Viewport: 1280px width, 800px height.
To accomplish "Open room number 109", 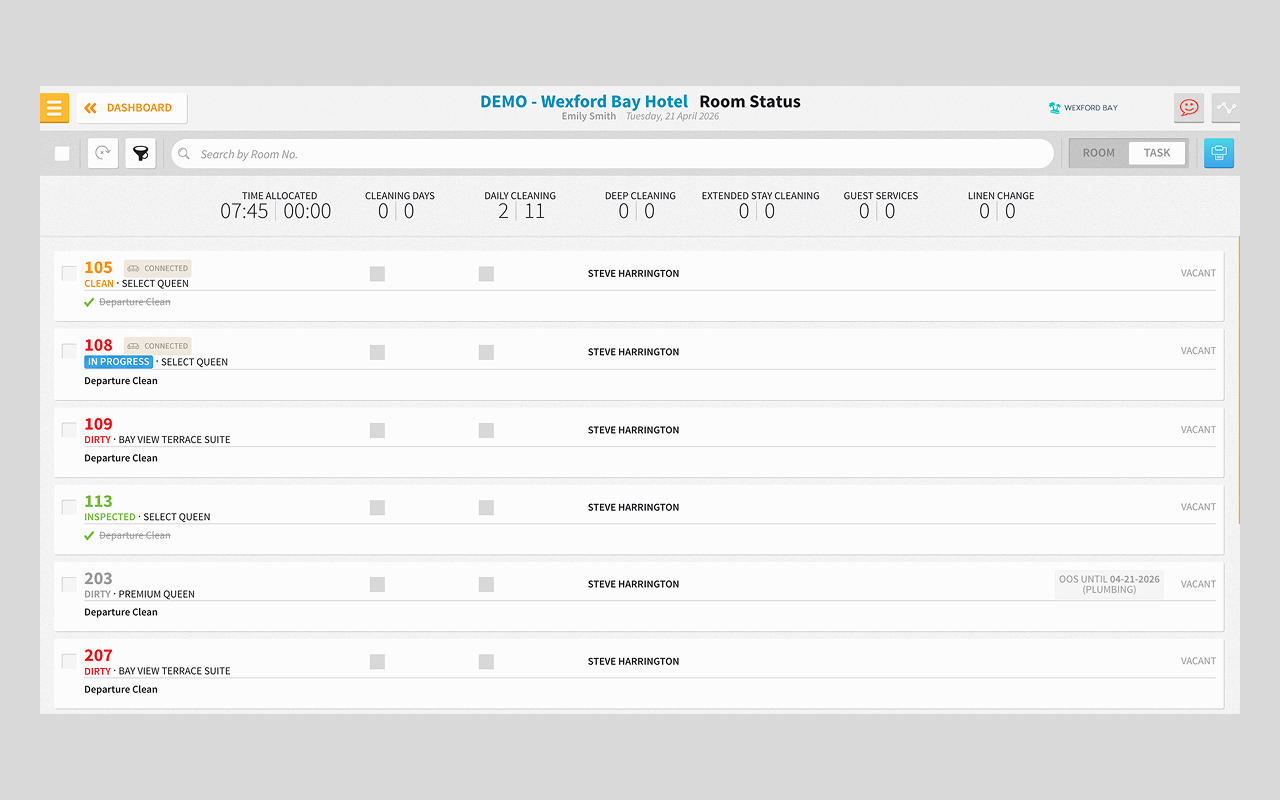I will [x=98, y=424].
